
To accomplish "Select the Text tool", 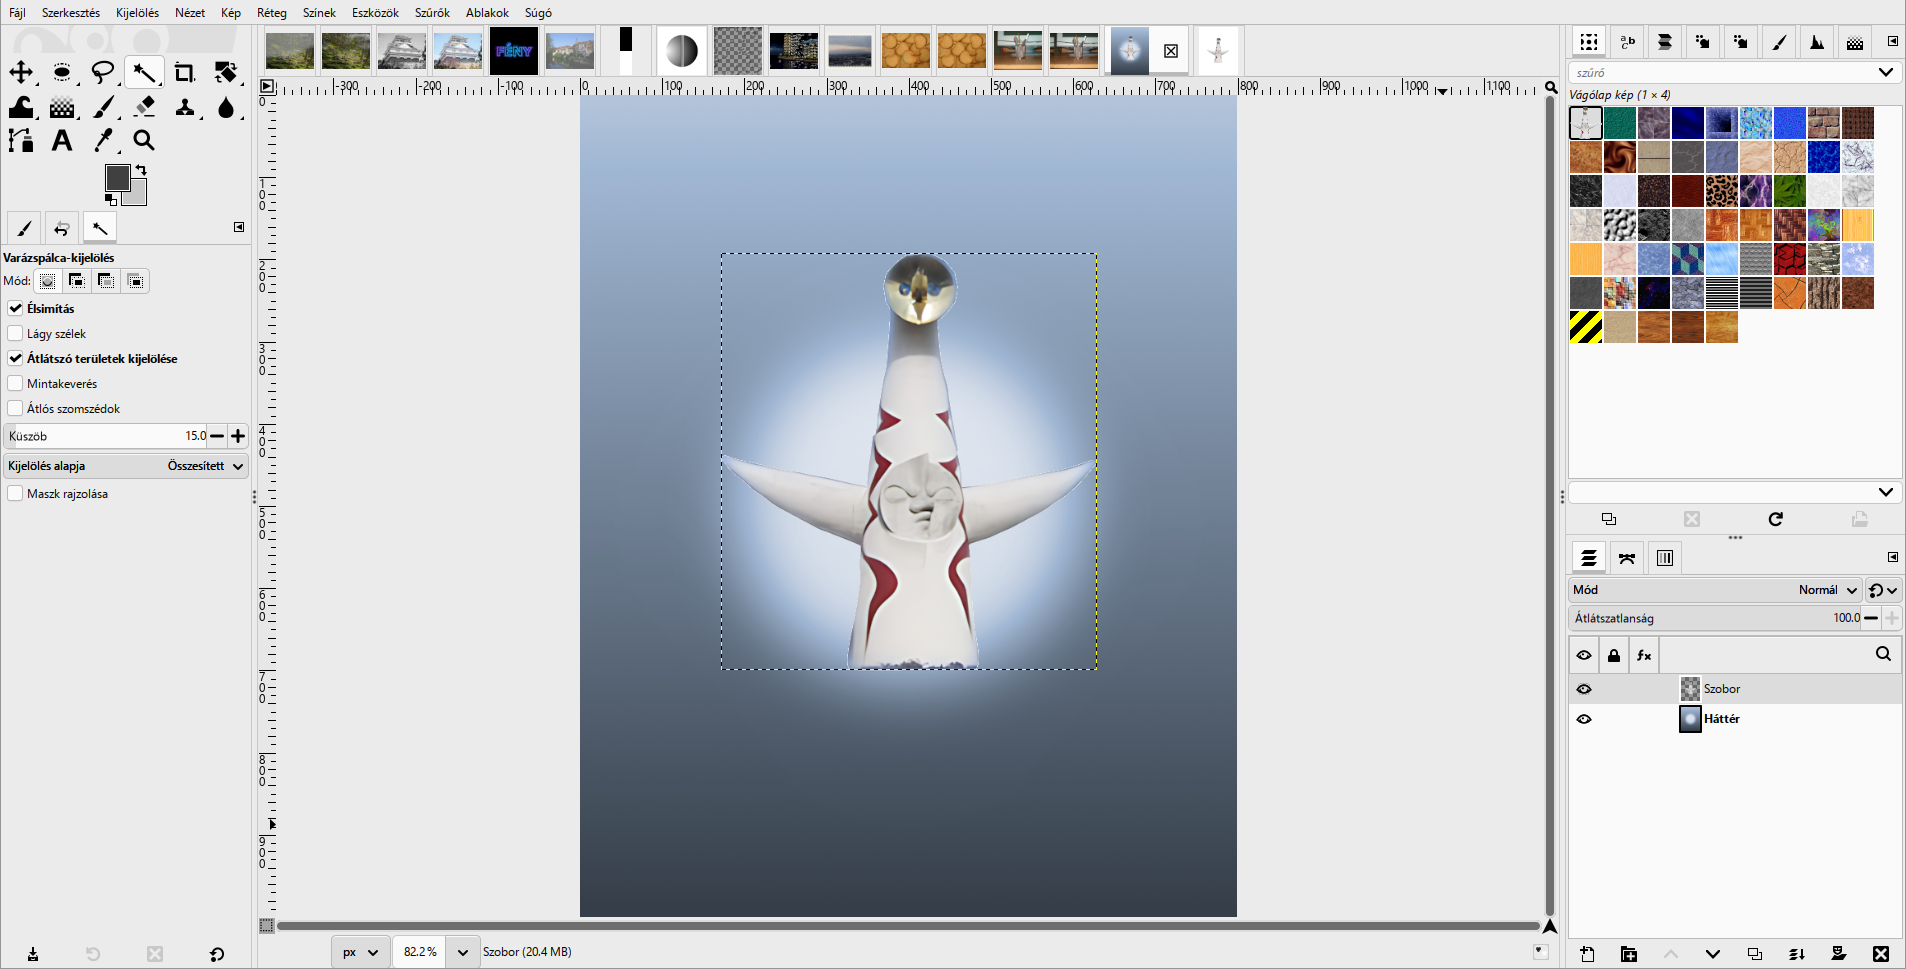I will pos(62,141).
